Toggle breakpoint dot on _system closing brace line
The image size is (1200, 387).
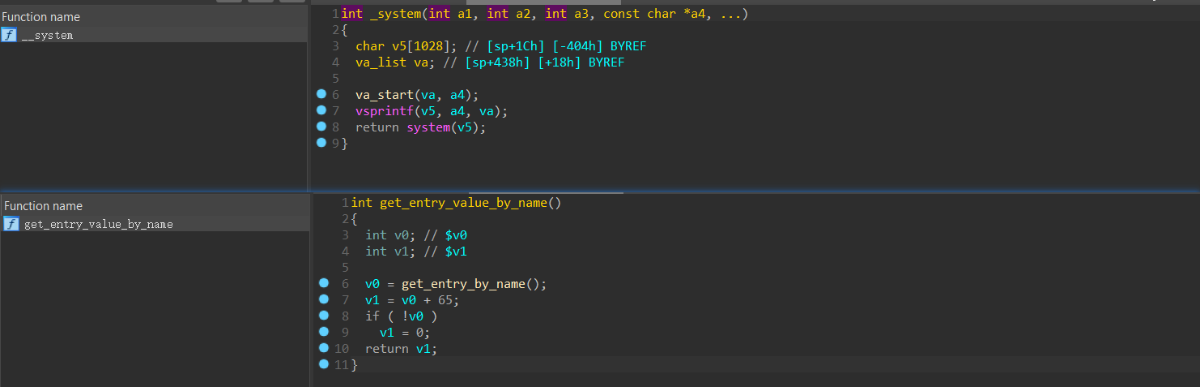[x=322, y=143]
